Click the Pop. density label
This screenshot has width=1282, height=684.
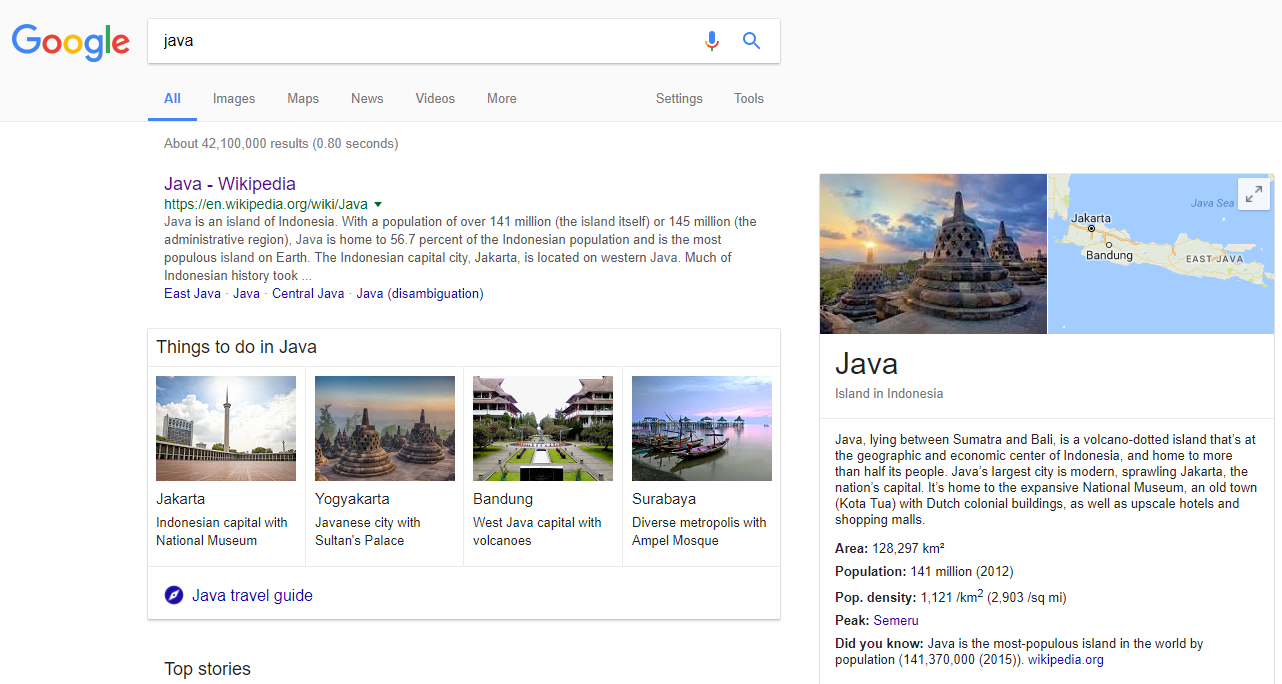pyautogui.click(x=875, y=598)
